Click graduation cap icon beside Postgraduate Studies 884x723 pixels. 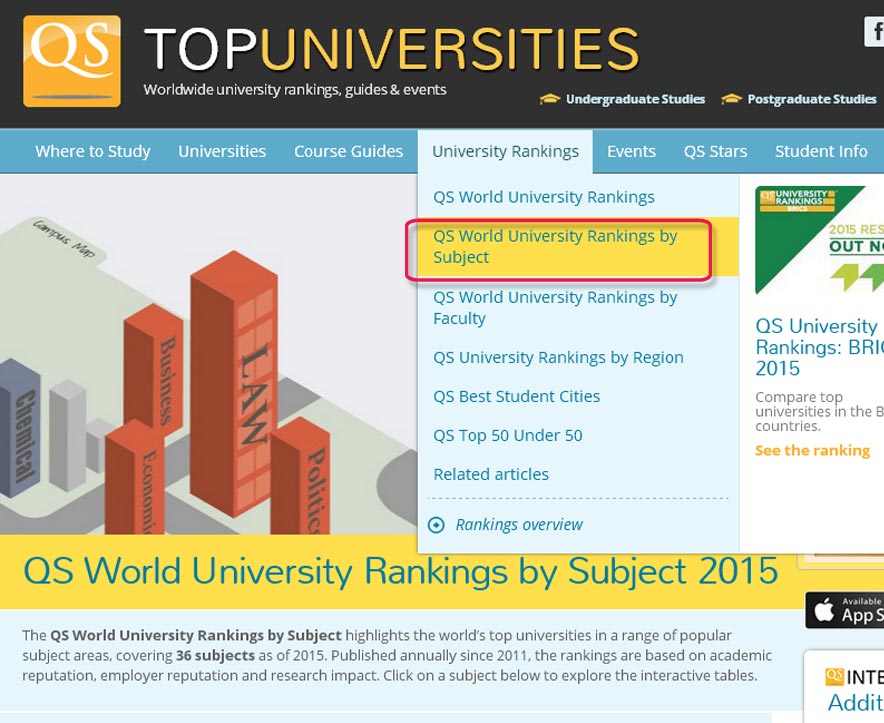pyautogui.click(x=731, y=99)
